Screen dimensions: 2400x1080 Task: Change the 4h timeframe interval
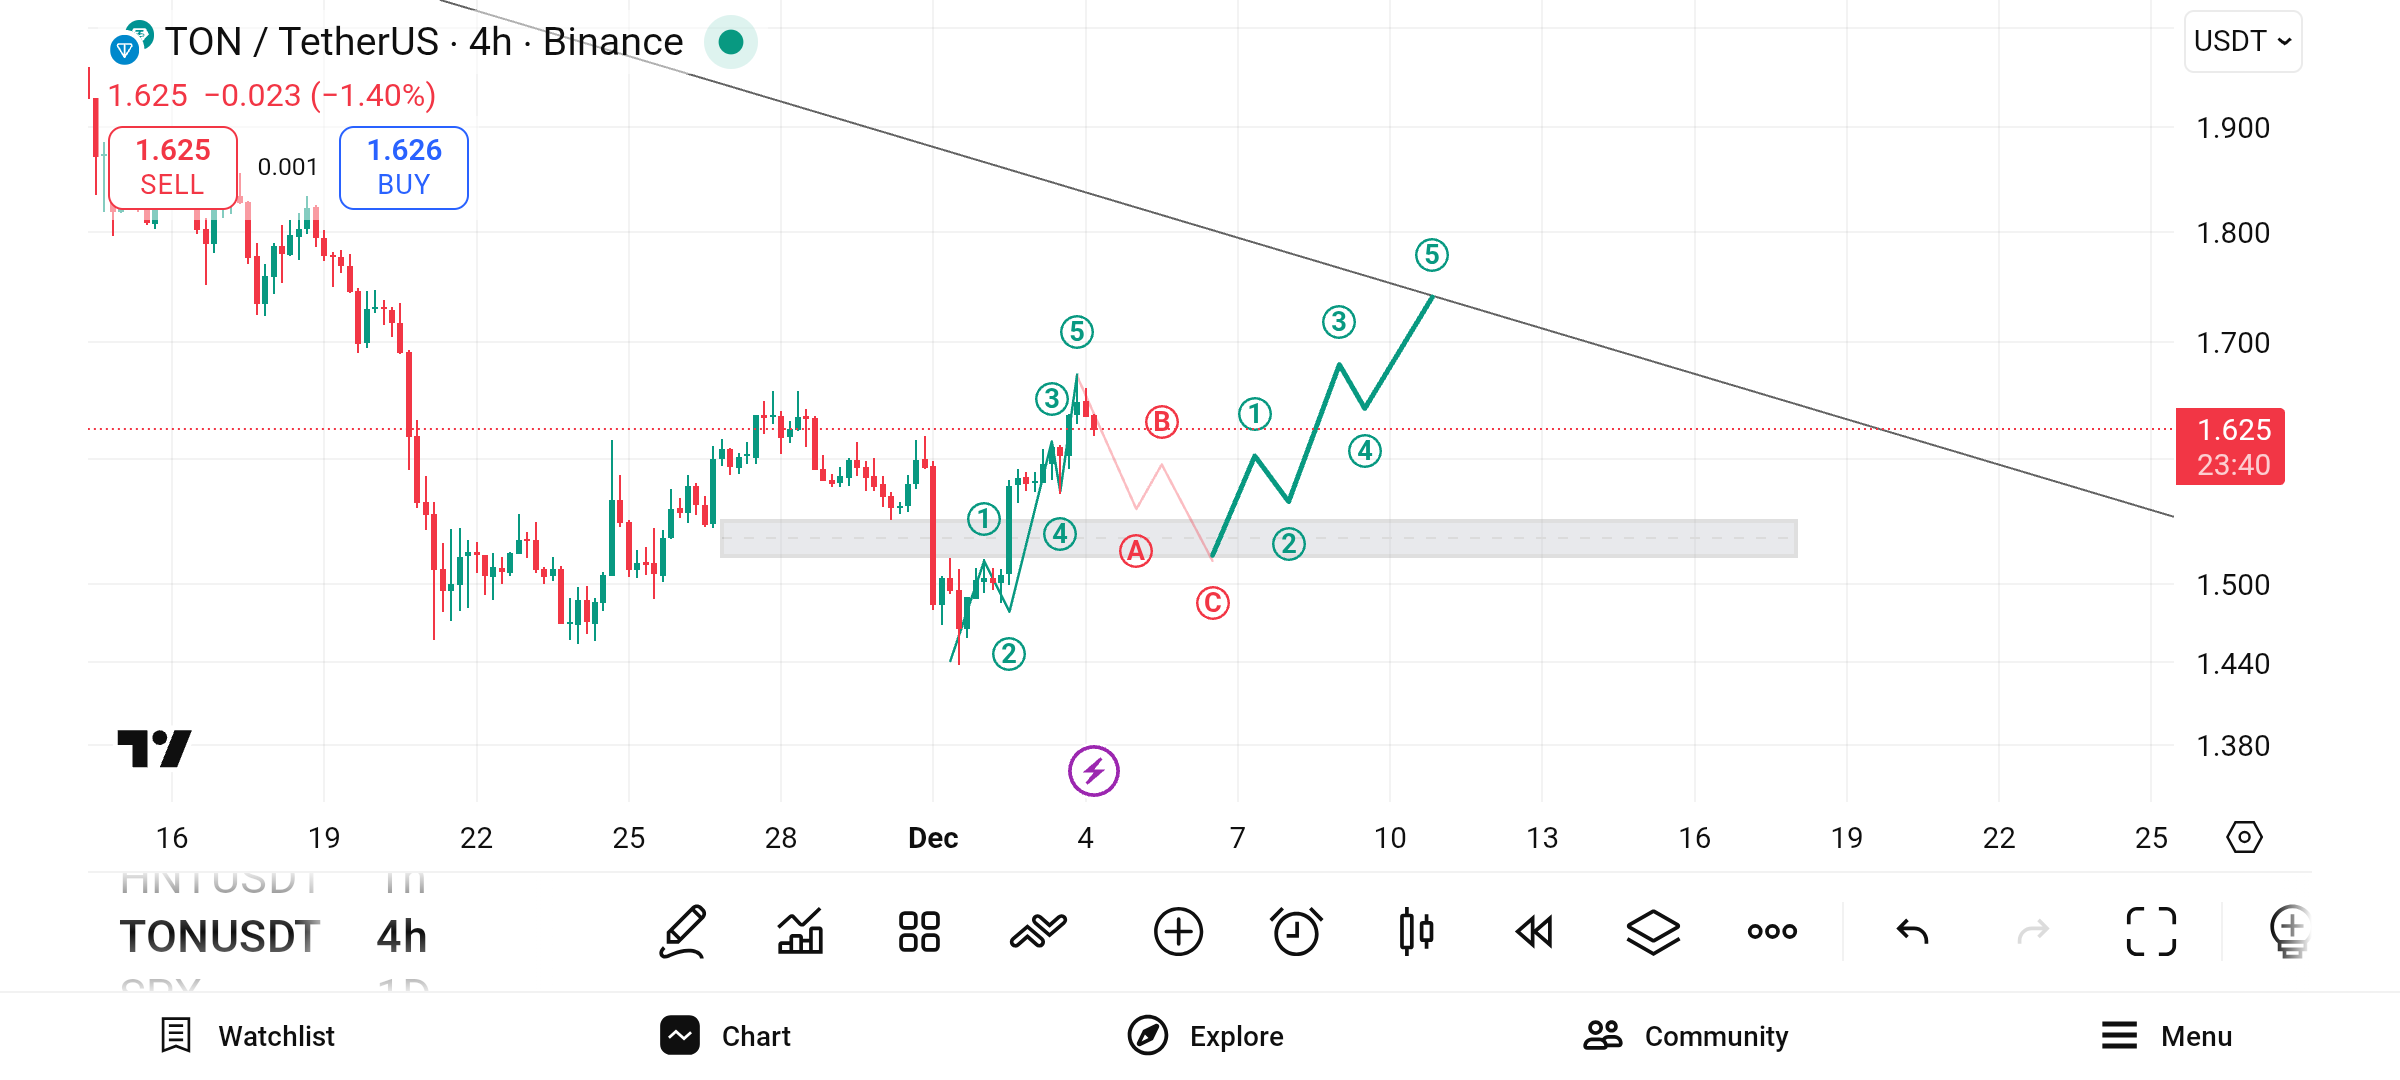click(402, 937)
